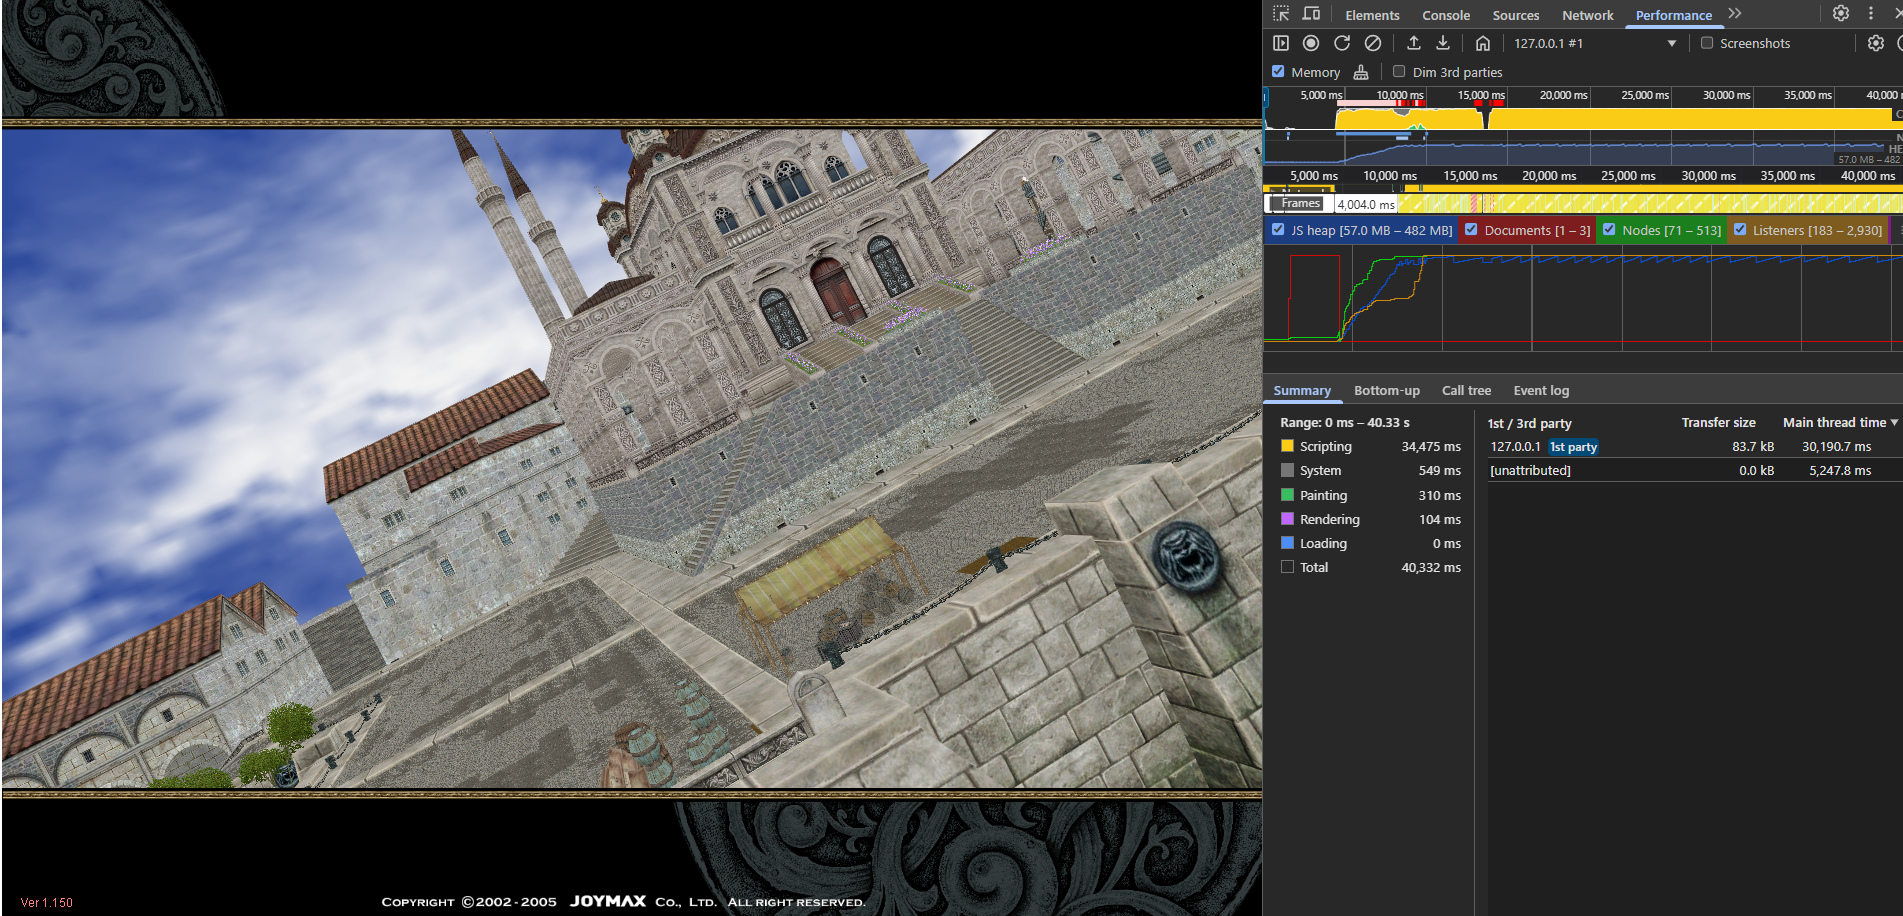Start recording with the record button
The image size is (1903, 916).
pyautogui.click(x=1311, y=43)
